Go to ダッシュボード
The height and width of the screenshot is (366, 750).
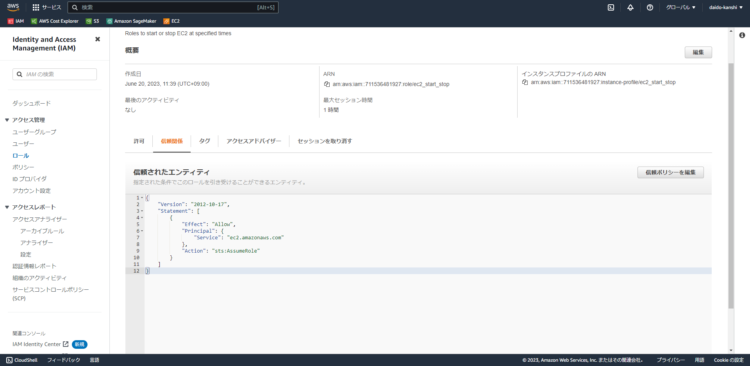point(32,103)
